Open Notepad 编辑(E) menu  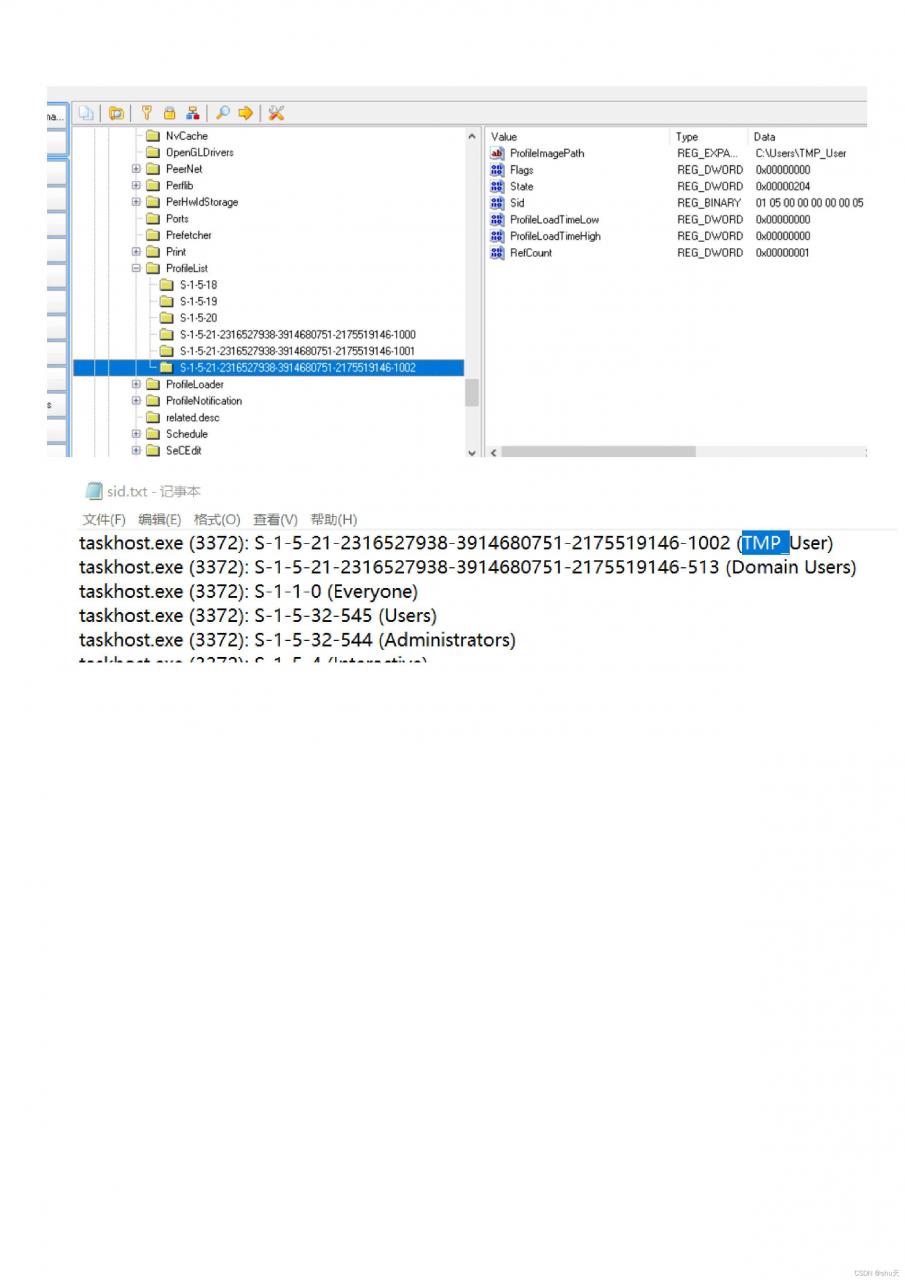tap(159, 519)
